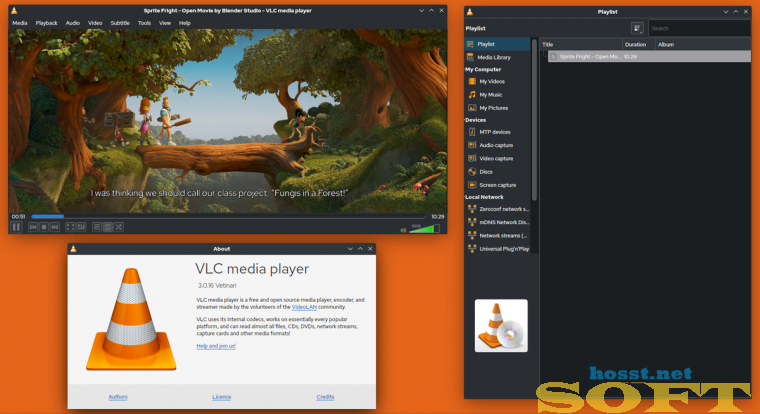Pause playback in VLC player
Screen dimensions: 760x414
16,227
